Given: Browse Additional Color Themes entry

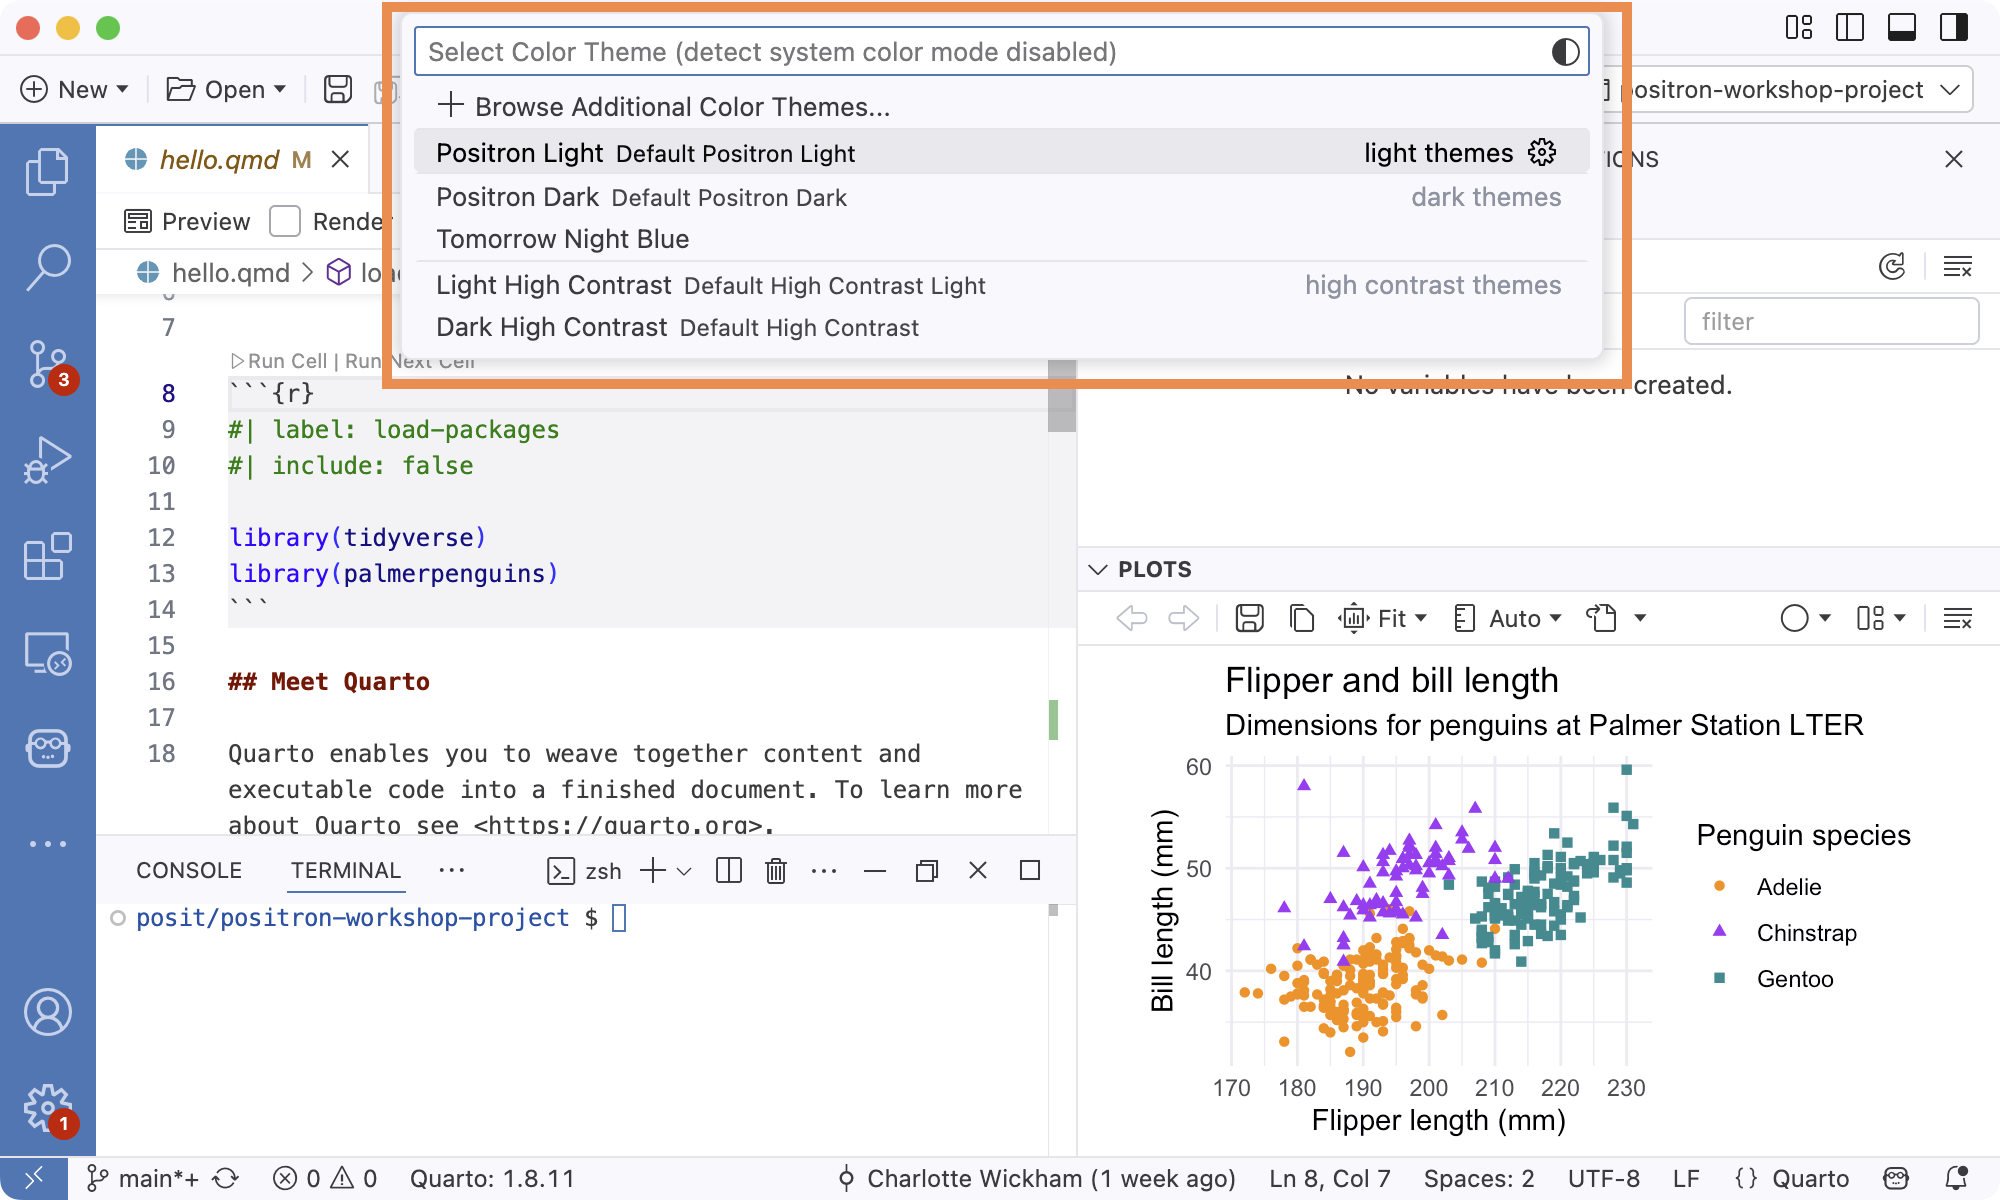Looking at the screenshot, I should (x=1001, y=106).
